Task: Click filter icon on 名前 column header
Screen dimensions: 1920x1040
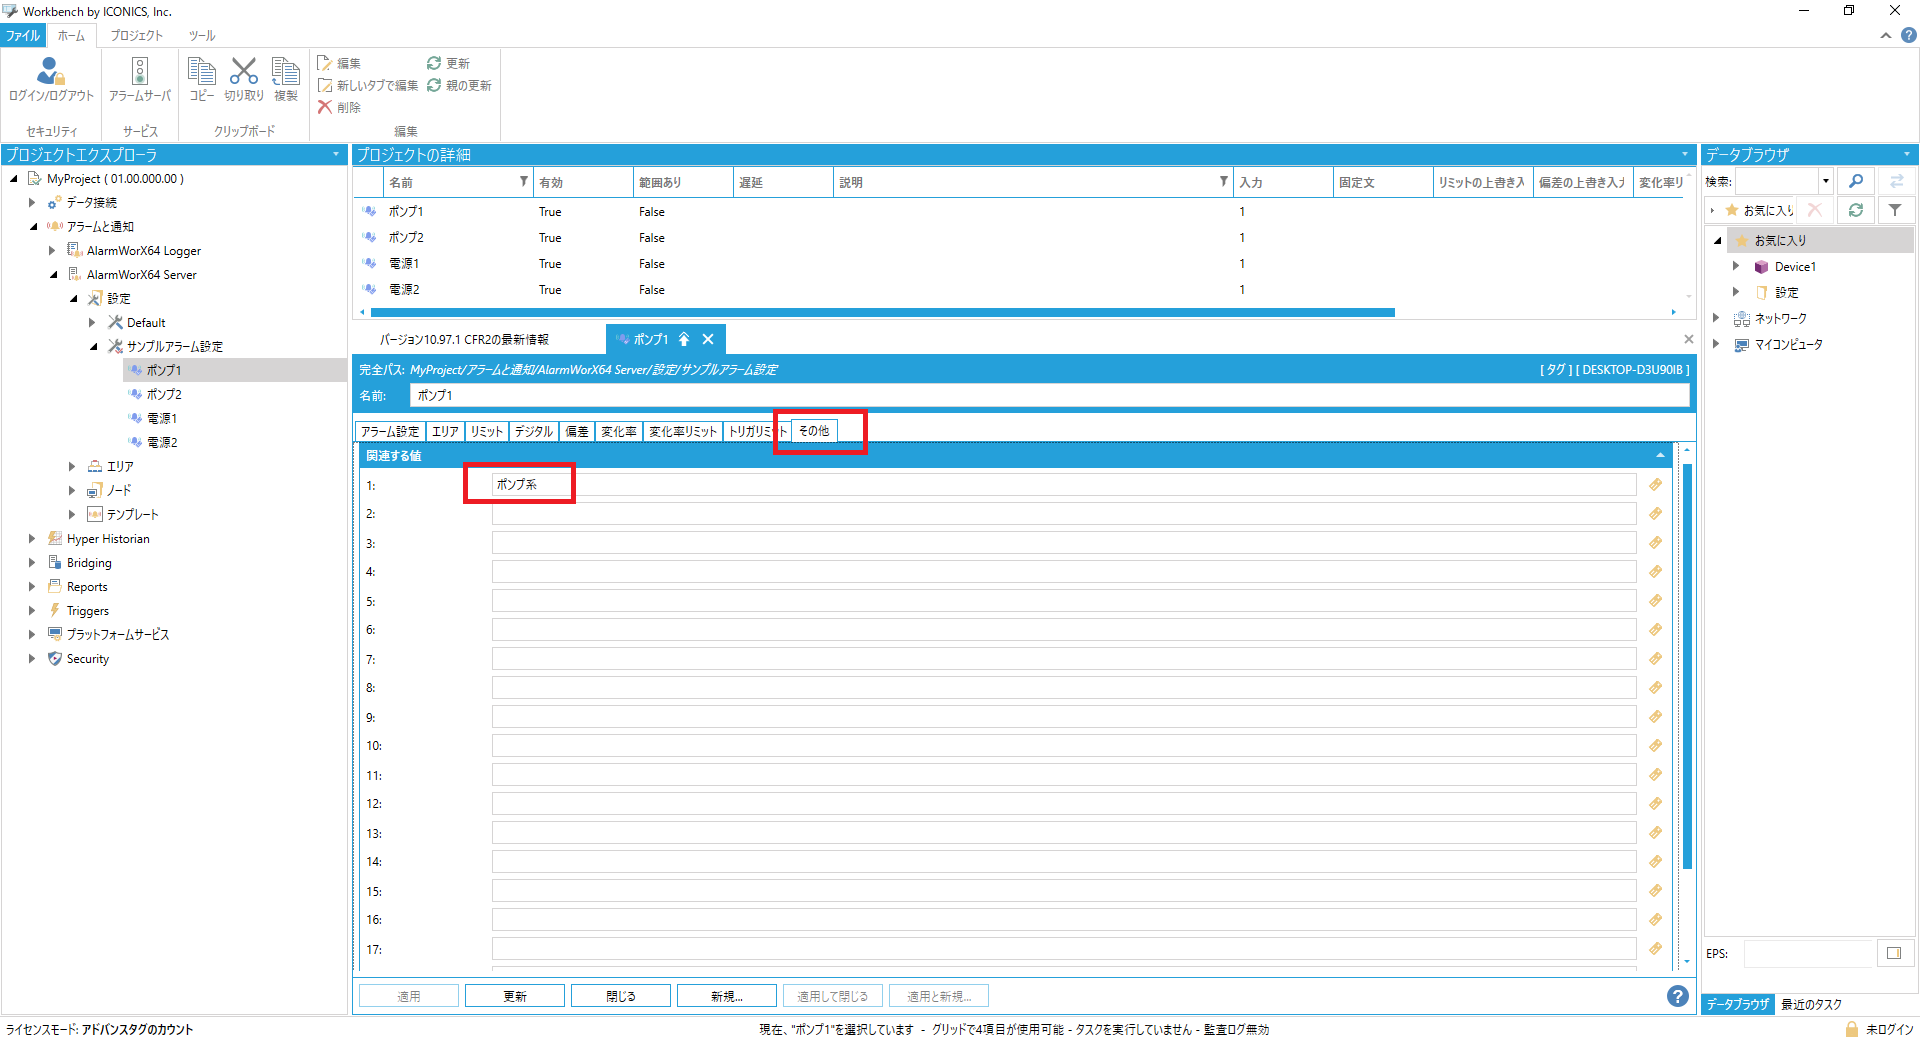Action: point(523,181)
